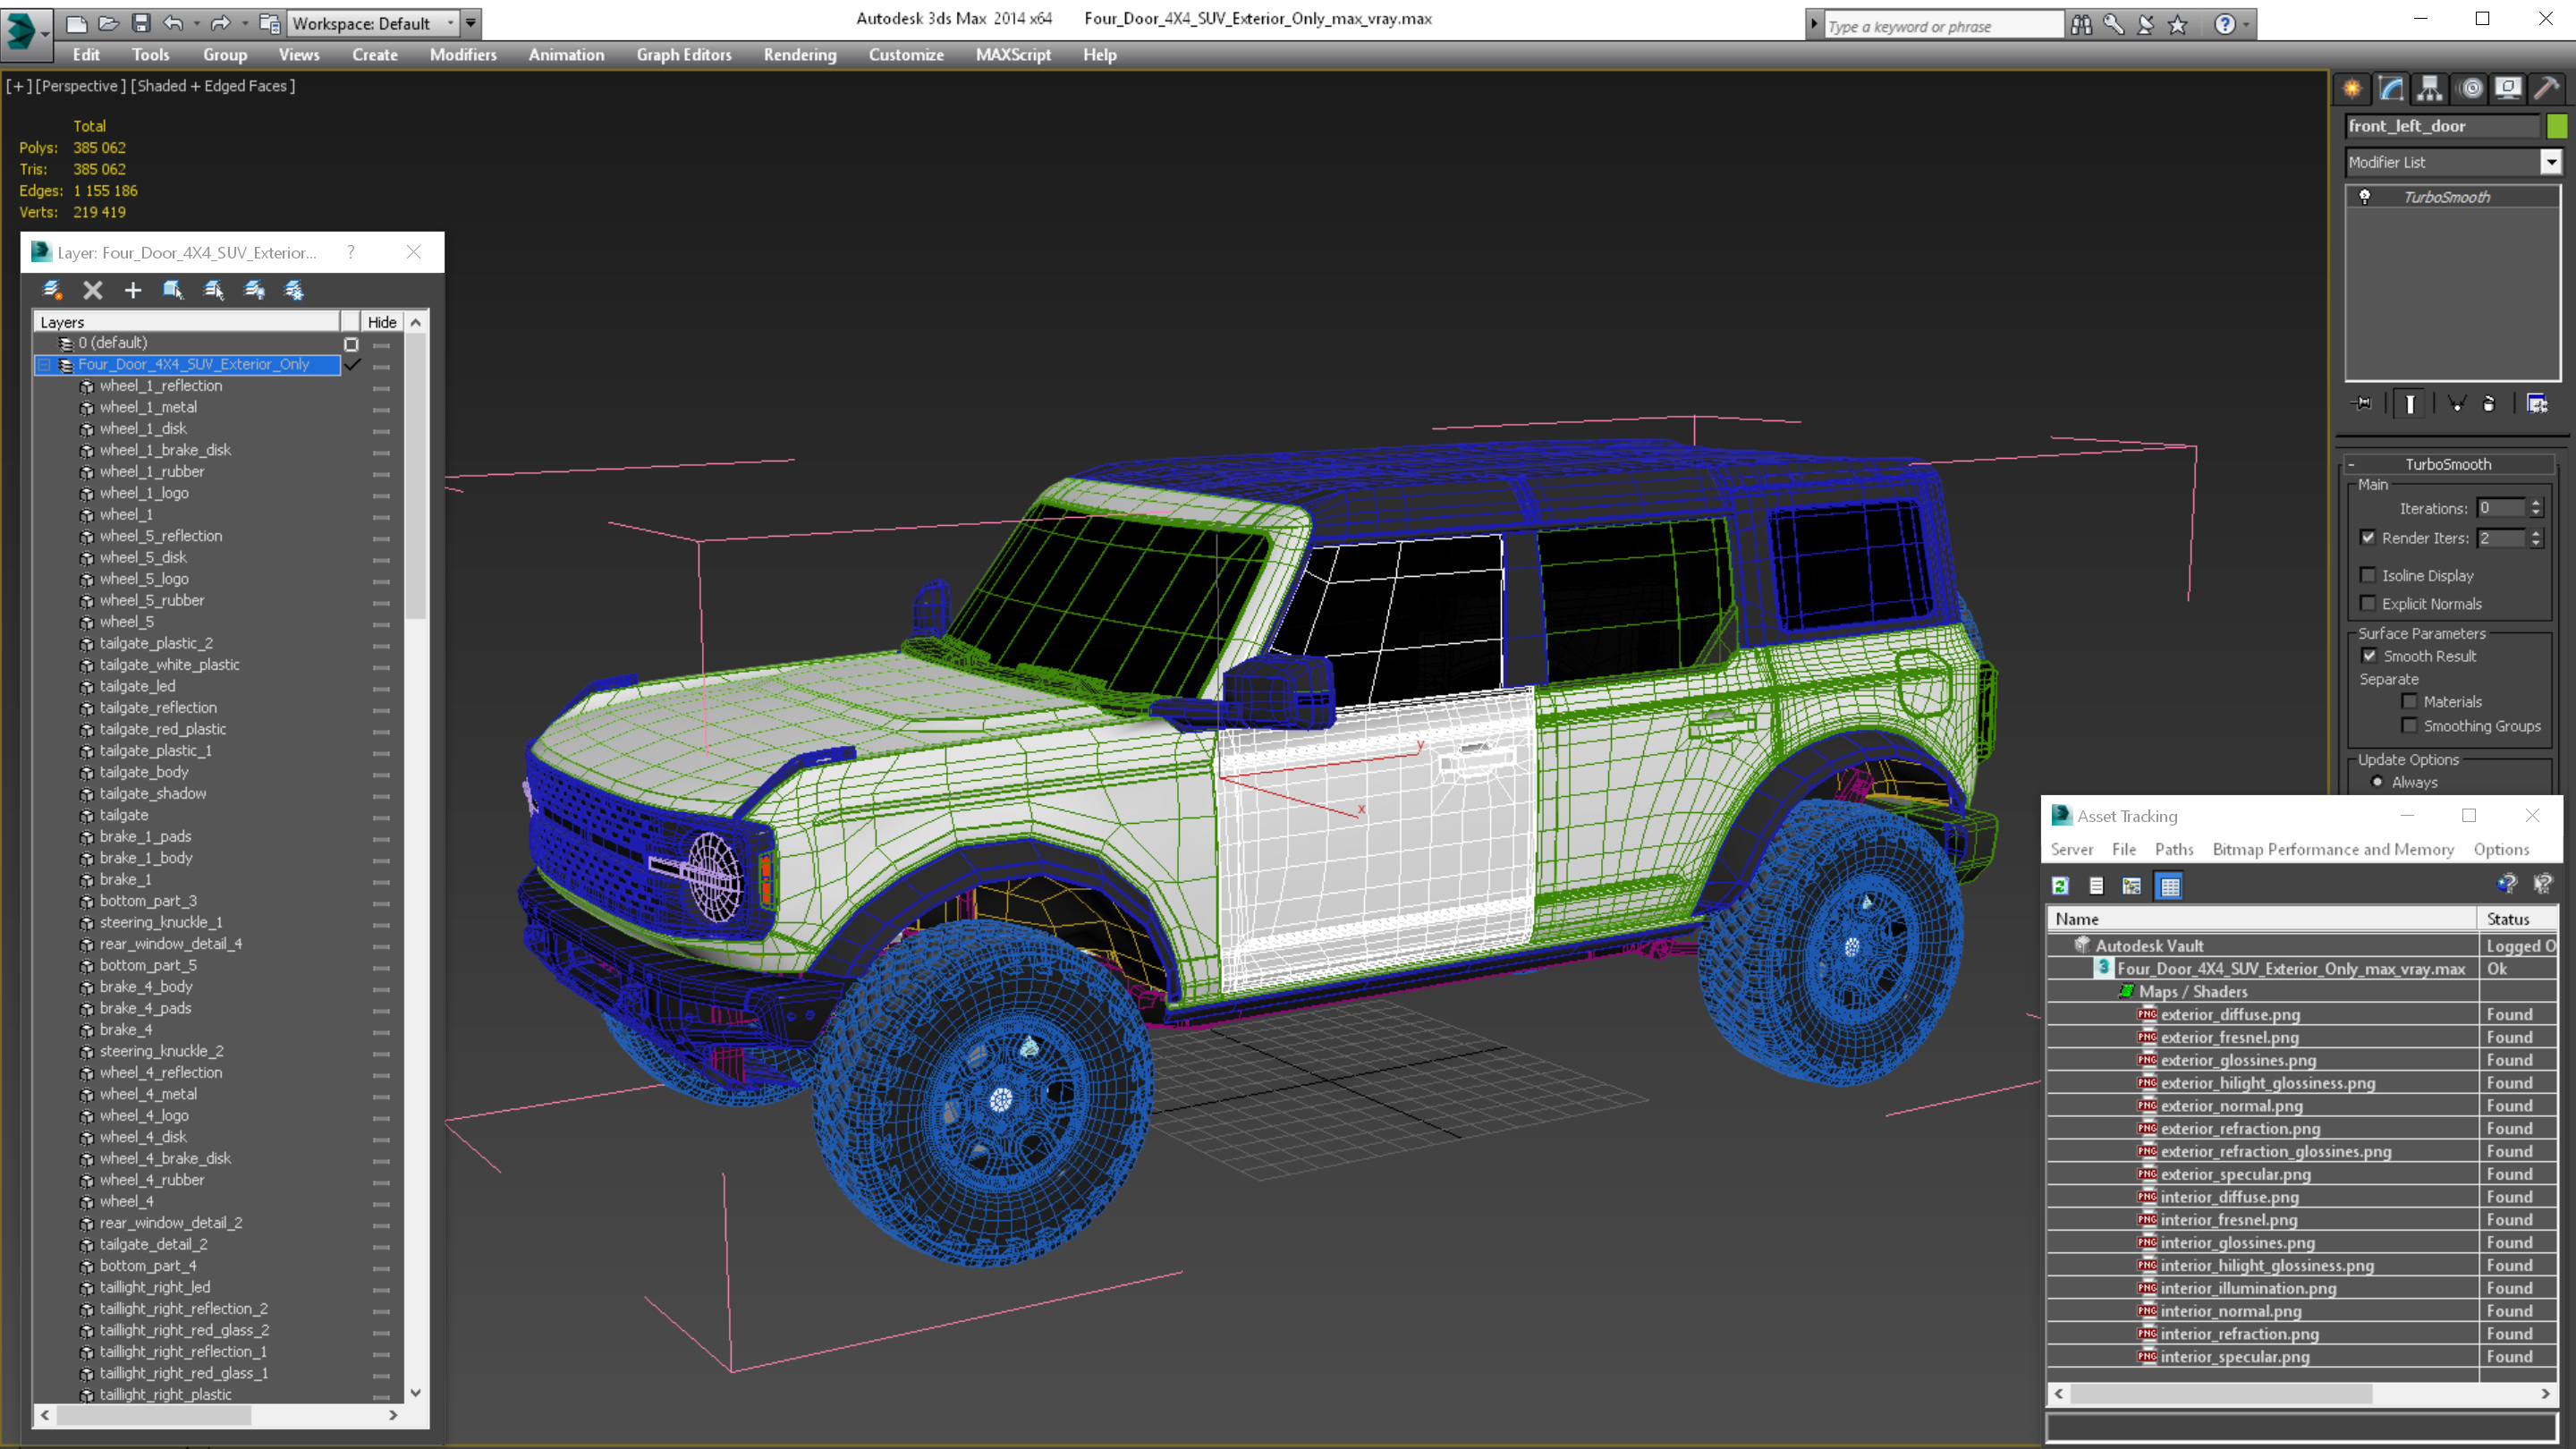Open Bitmap Performance and Memory menu
2576x1449 pixels.
click(x=2333, y=849)
